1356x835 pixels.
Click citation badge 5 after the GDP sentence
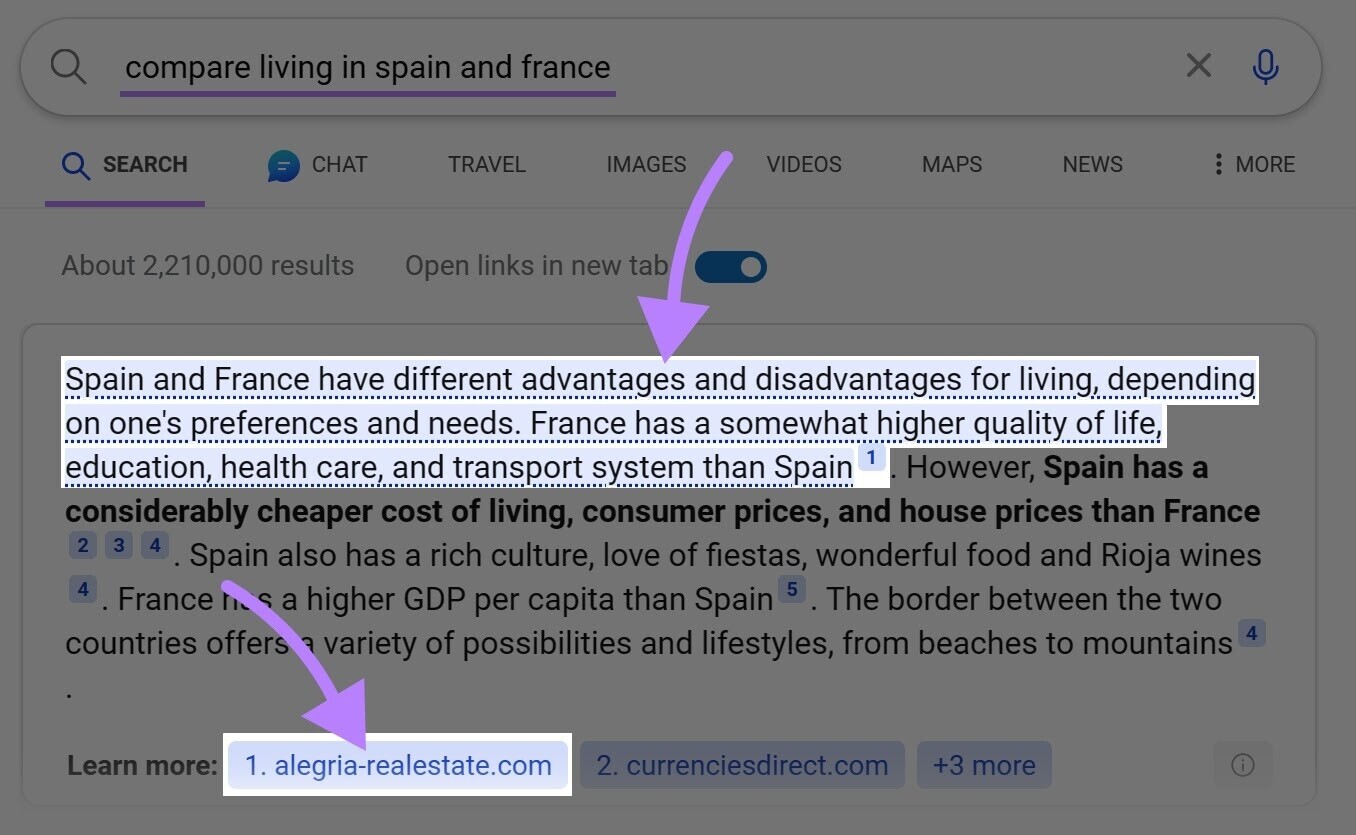(x=791, y=589)
